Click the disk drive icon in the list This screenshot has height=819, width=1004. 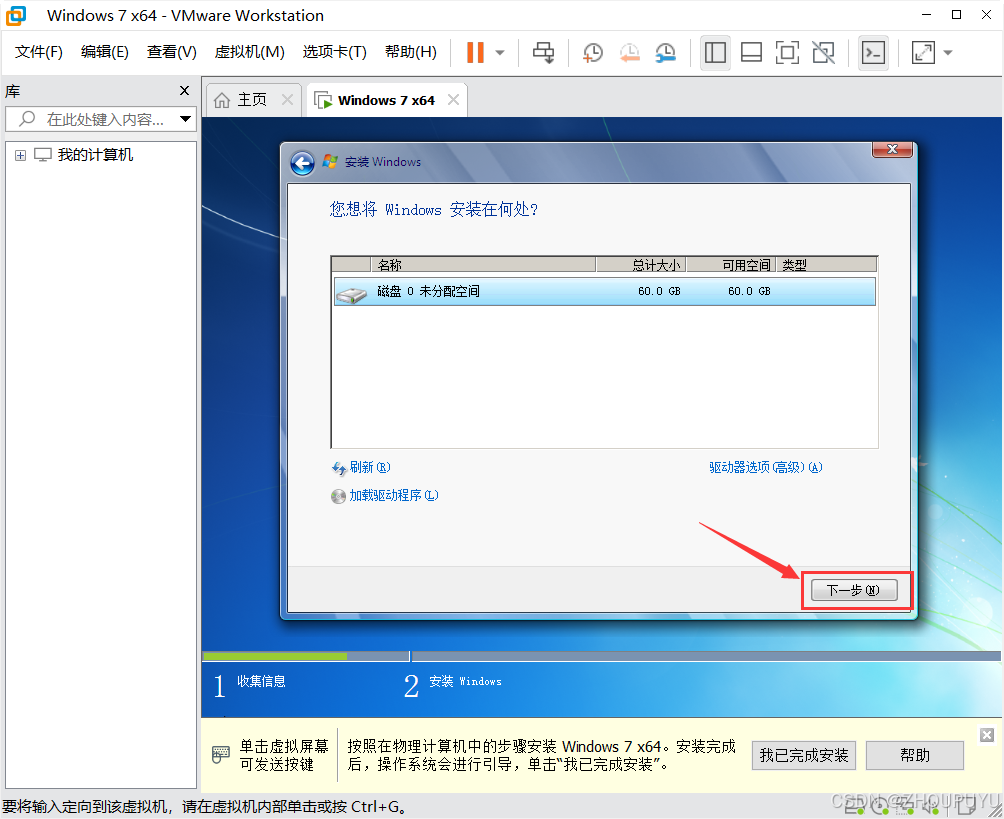click(351, 294)
